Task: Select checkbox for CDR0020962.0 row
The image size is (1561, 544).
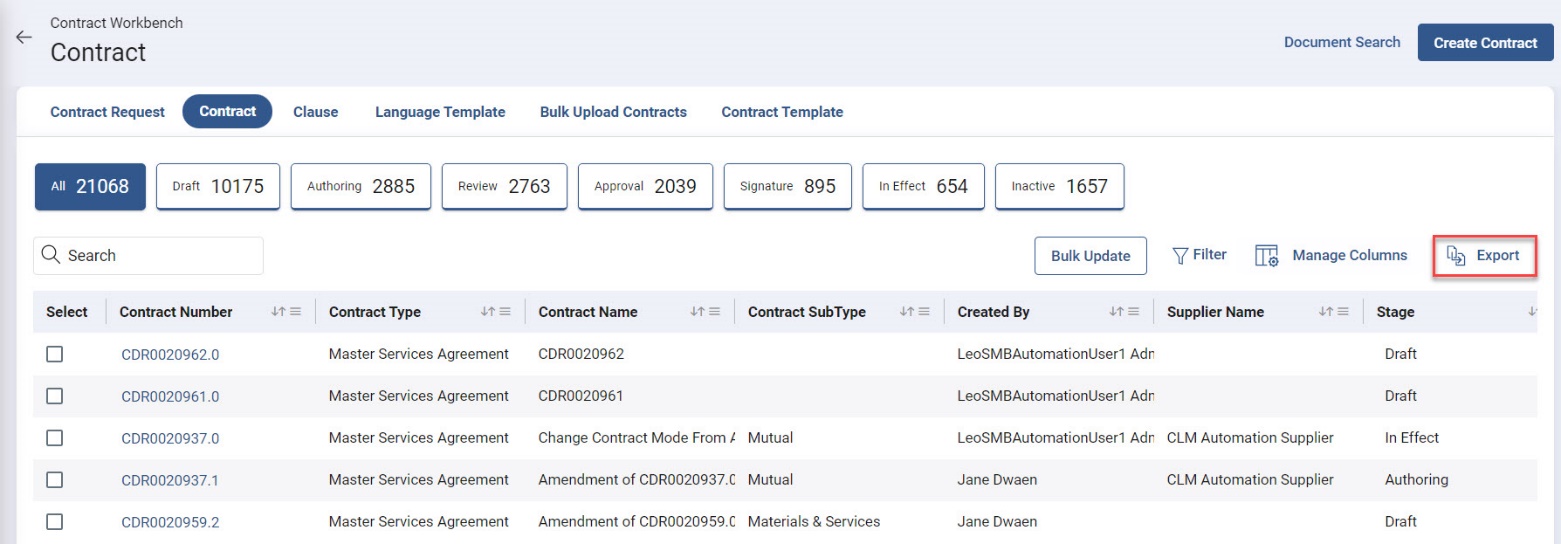Action: click(x=55, y=354)
